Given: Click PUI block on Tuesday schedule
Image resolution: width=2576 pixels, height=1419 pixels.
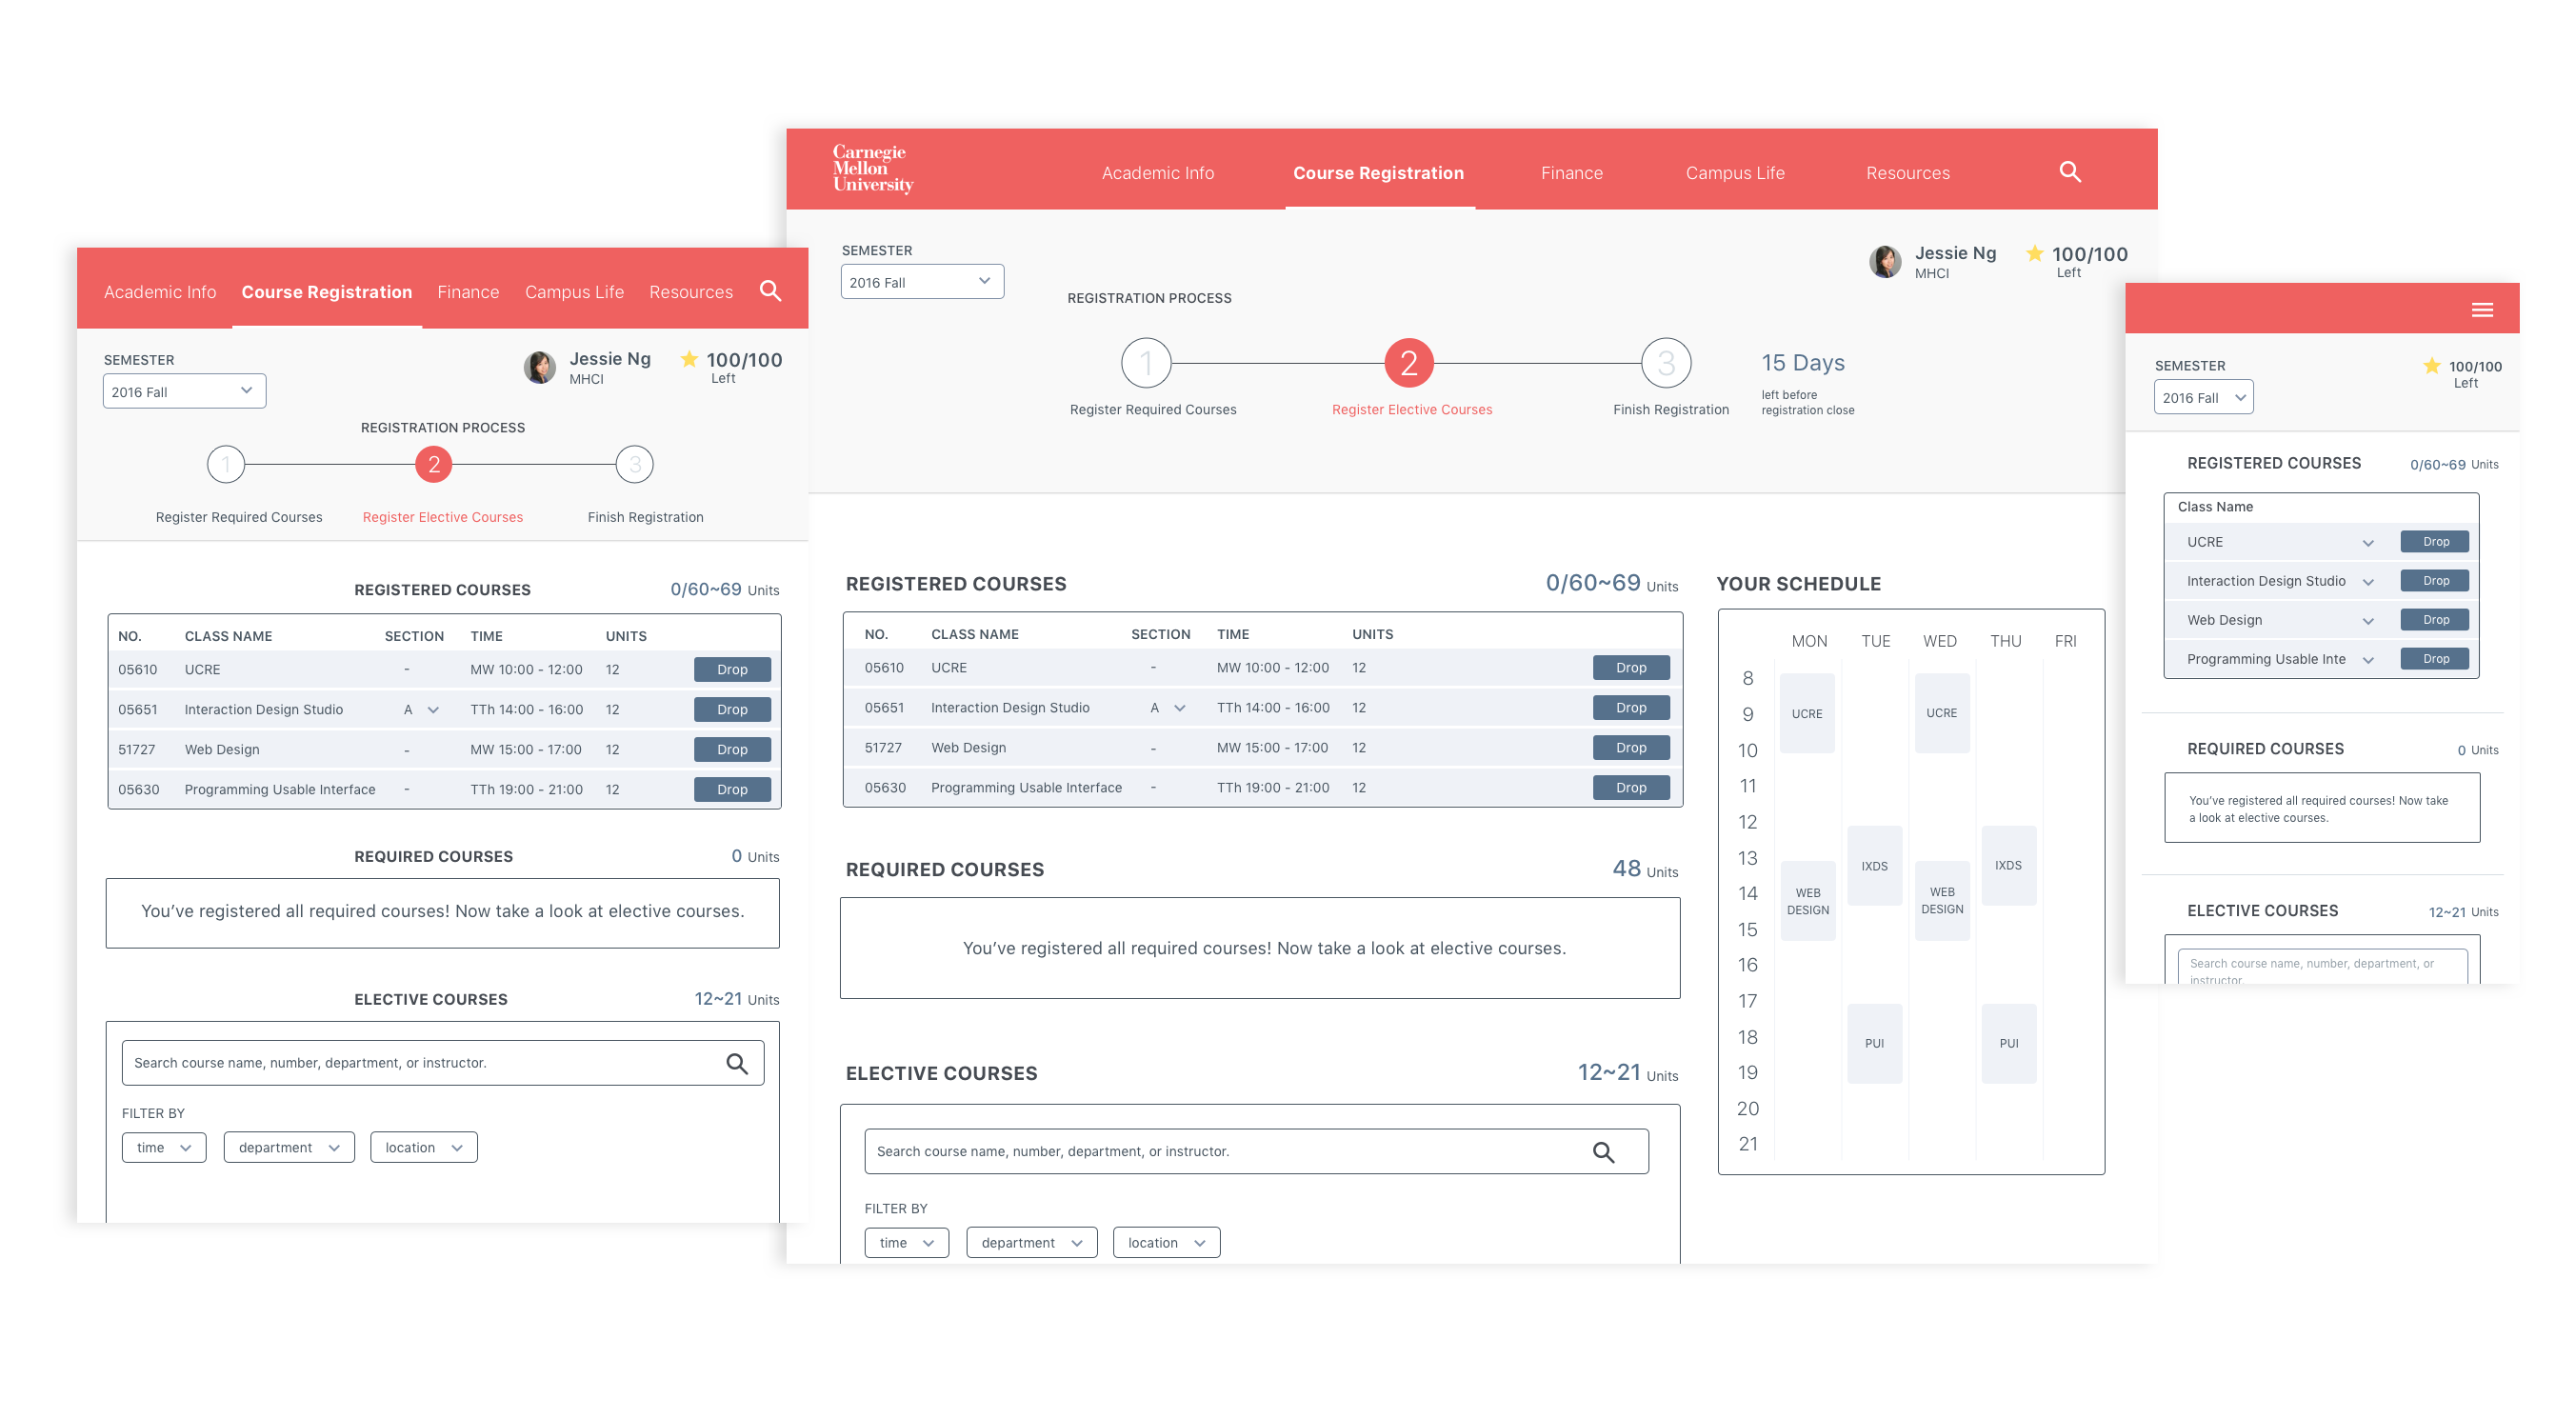Looking at the screenshot, I should tap(1874, 1043).
